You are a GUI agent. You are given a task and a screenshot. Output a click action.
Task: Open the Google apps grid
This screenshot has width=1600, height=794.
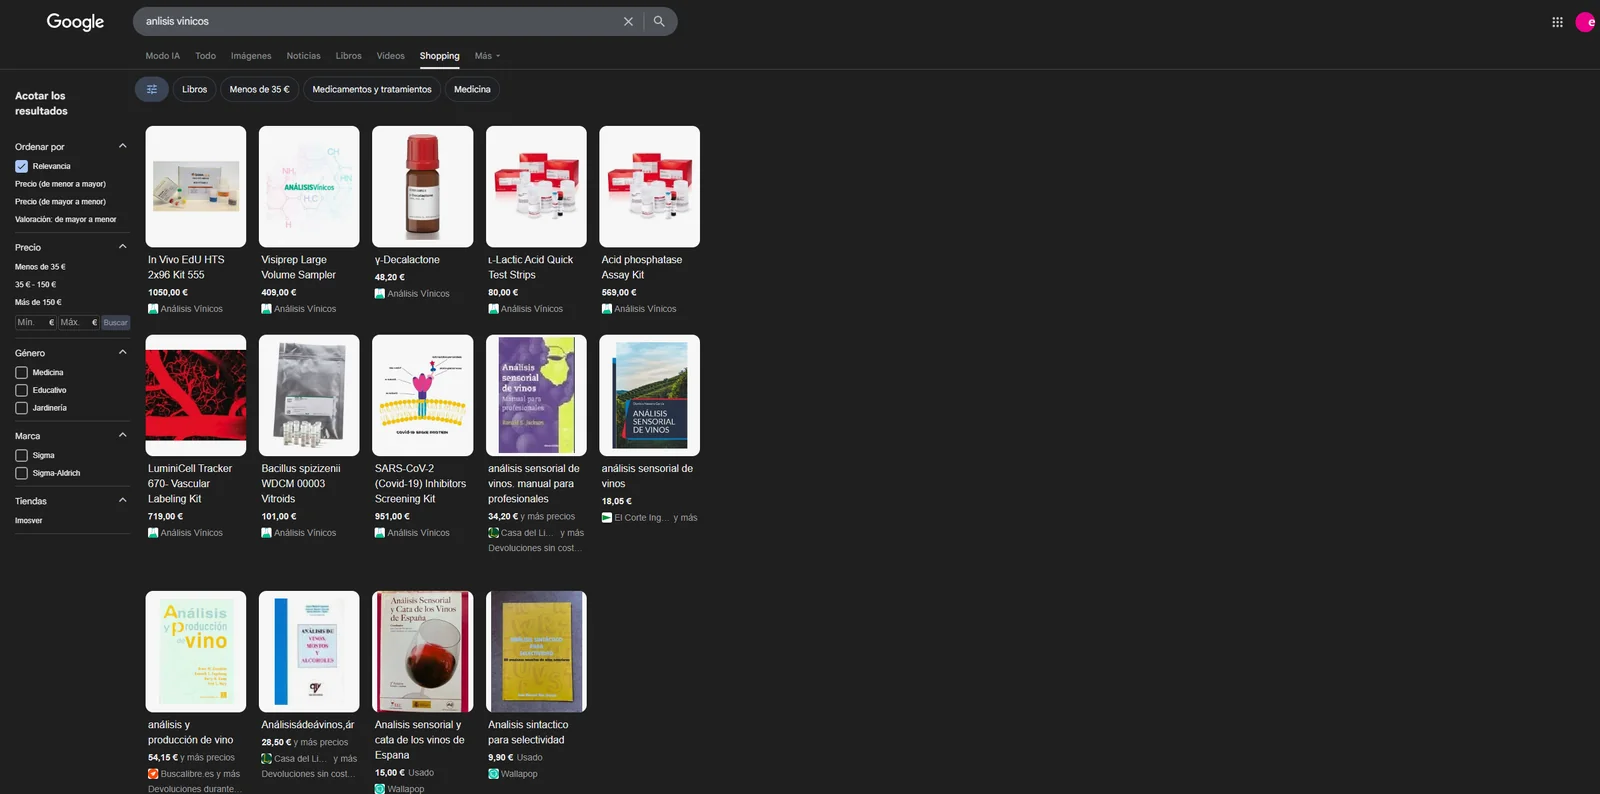[1557, 22]
